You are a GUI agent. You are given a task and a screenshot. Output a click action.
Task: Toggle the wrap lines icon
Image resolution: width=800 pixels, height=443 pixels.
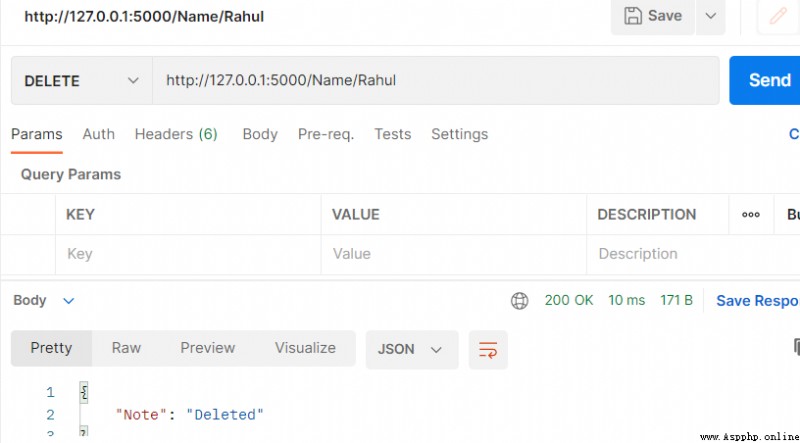point(488,350)
